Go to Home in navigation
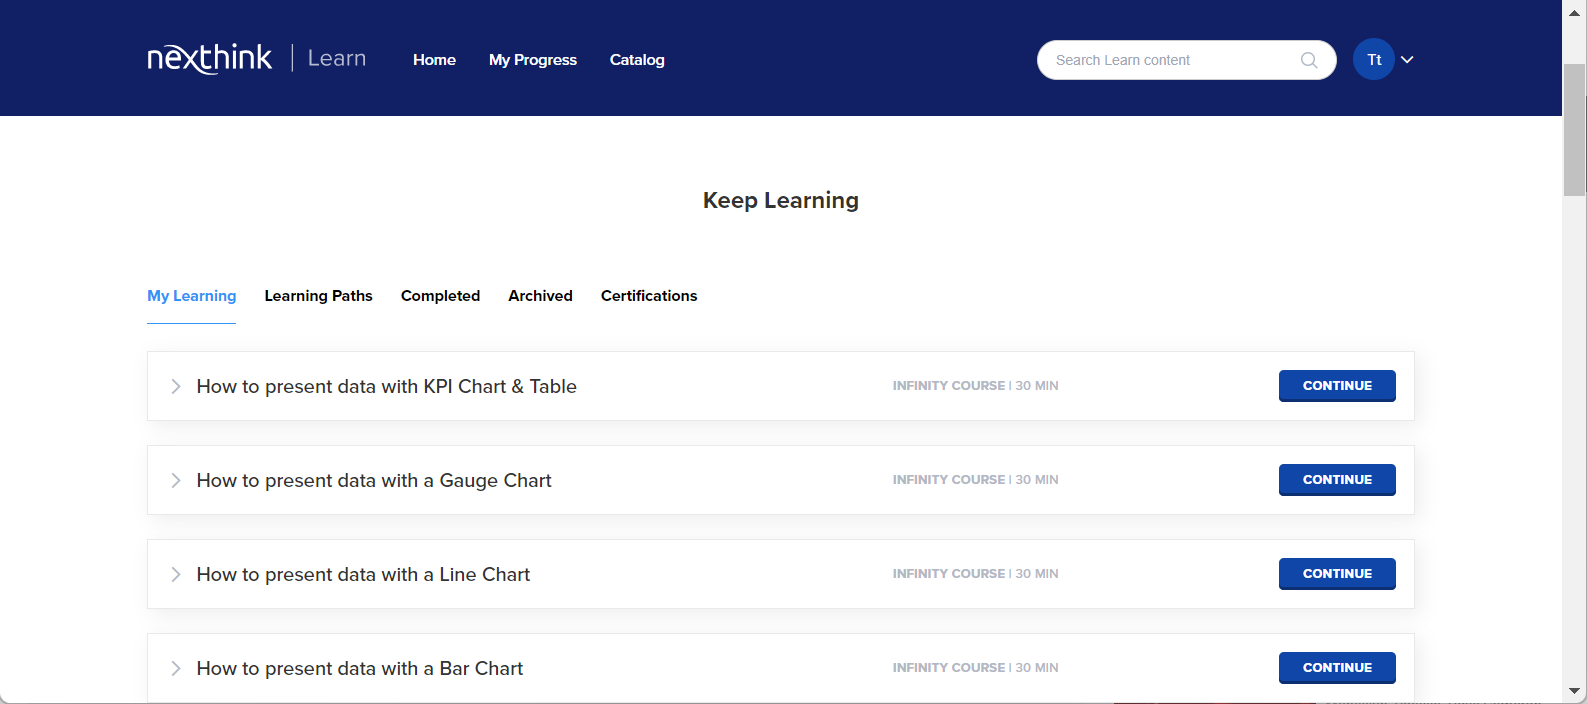Screen dimensions: 1587x704 [434, 60]
